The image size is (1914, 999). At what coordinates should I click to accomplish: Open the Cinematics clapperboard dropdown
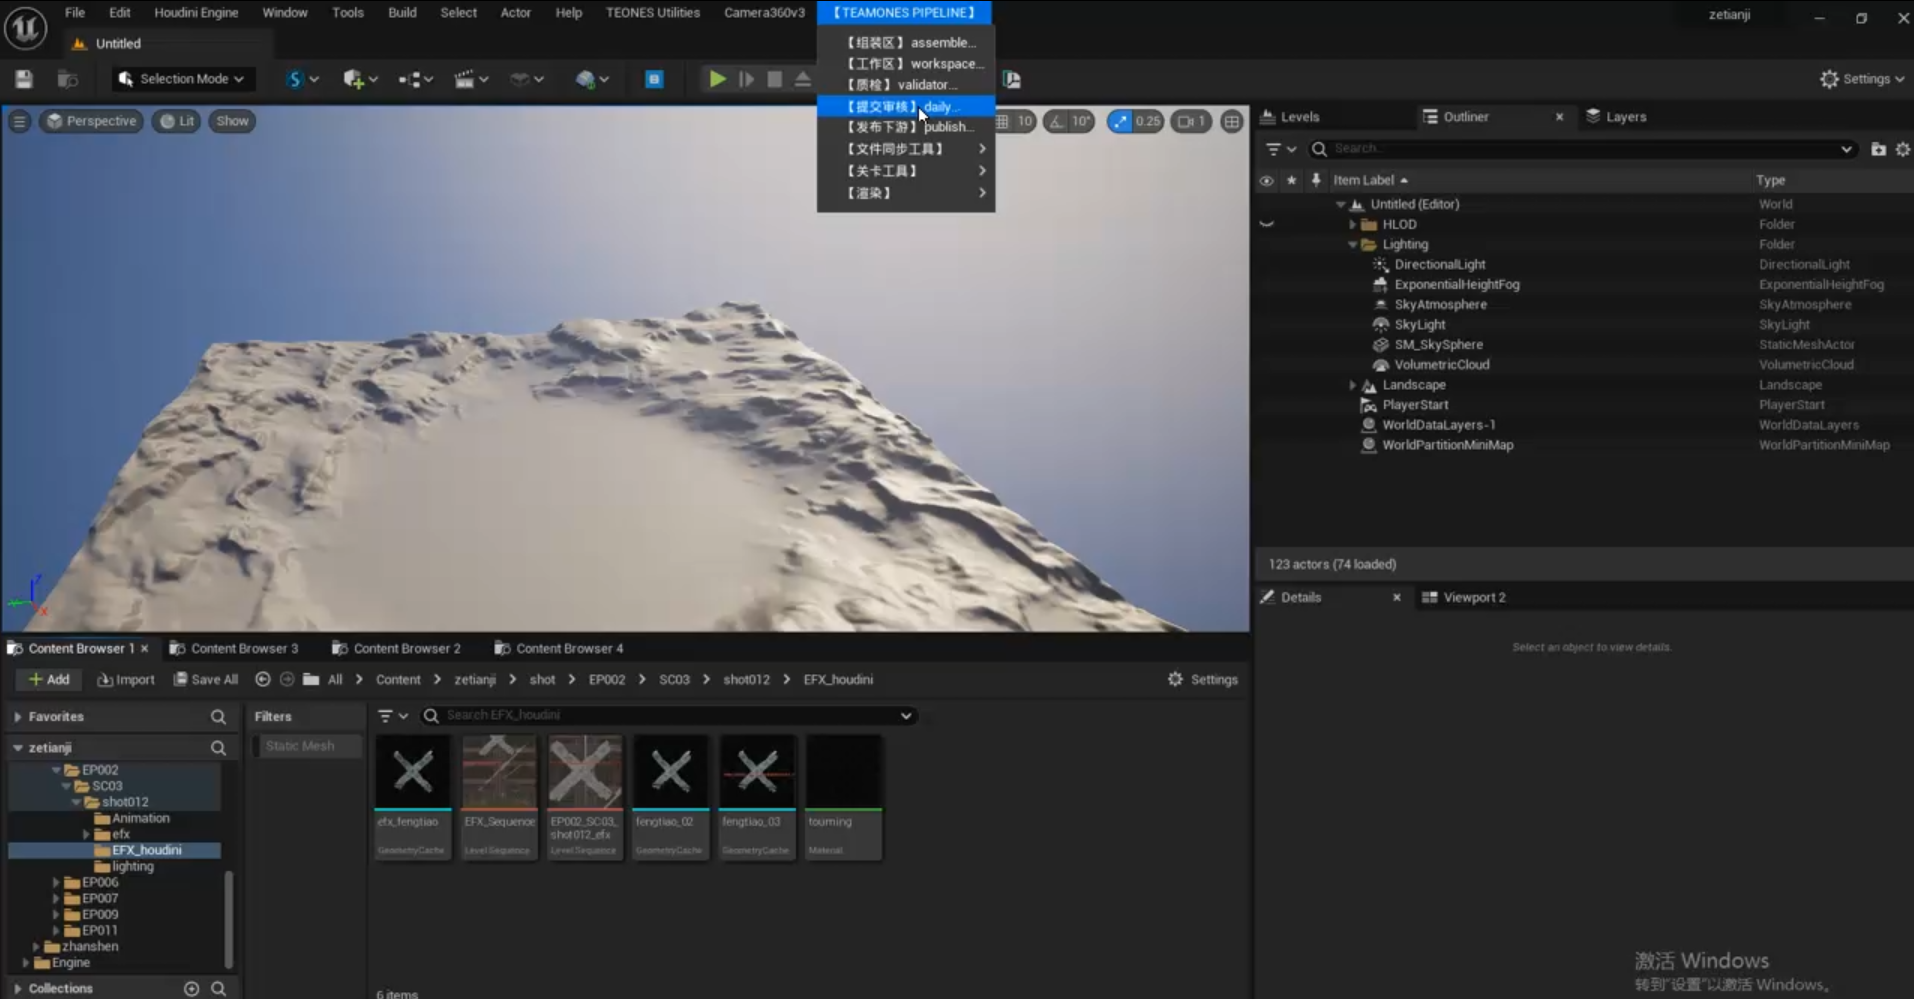[x=471, y=79]
